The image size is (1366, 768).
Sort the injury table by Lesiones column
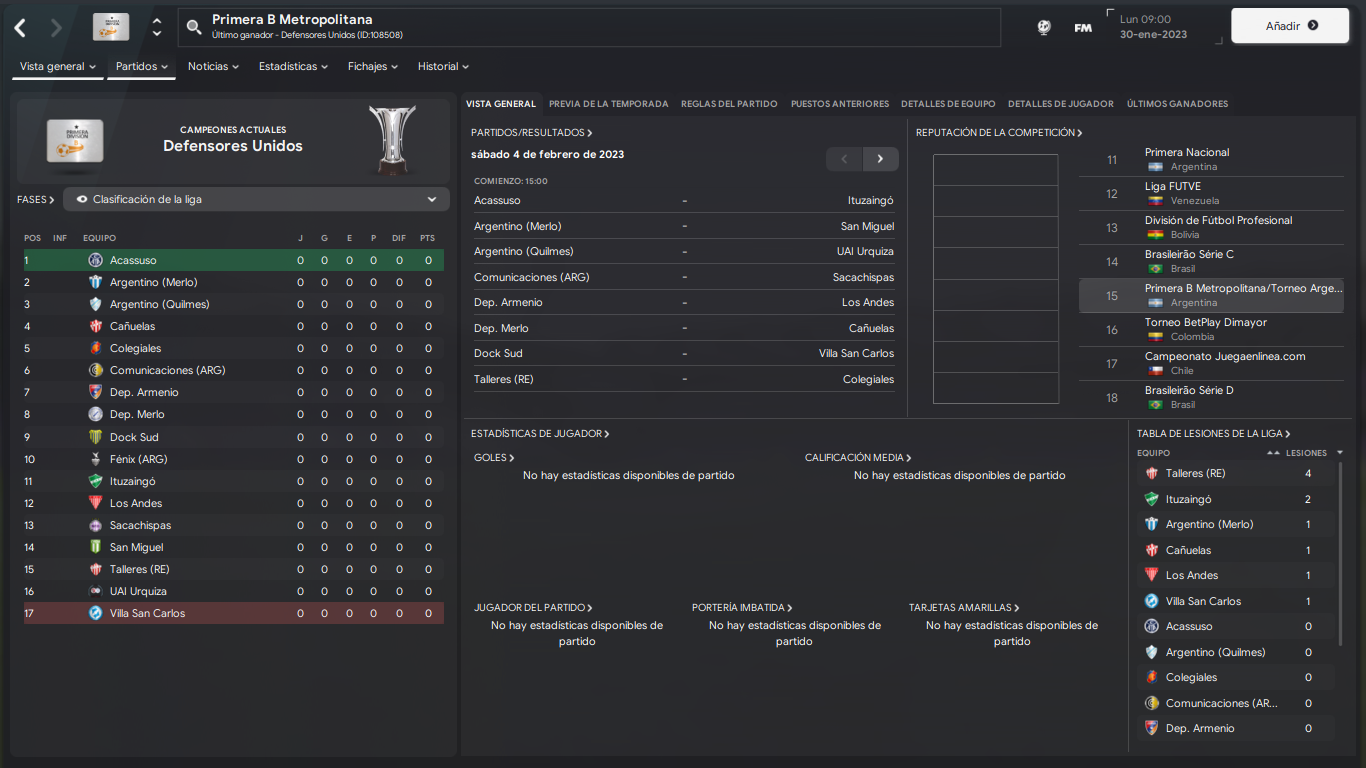tap(1305, 453)
